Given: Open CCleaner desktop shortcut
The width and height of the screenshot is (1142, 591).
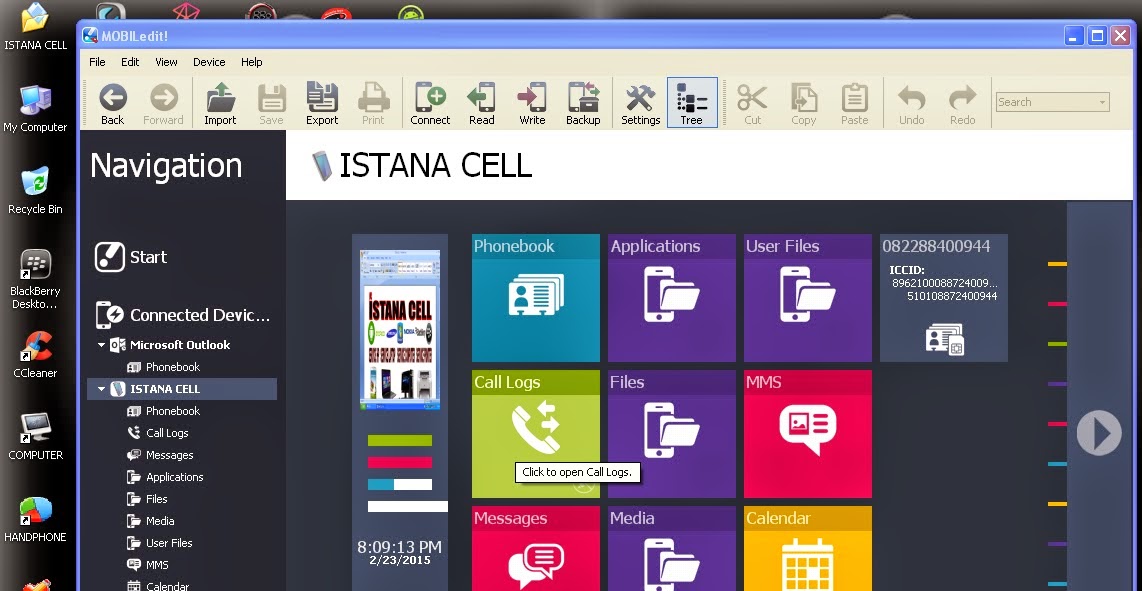Looking at the screenshot, I should (35, 355).
